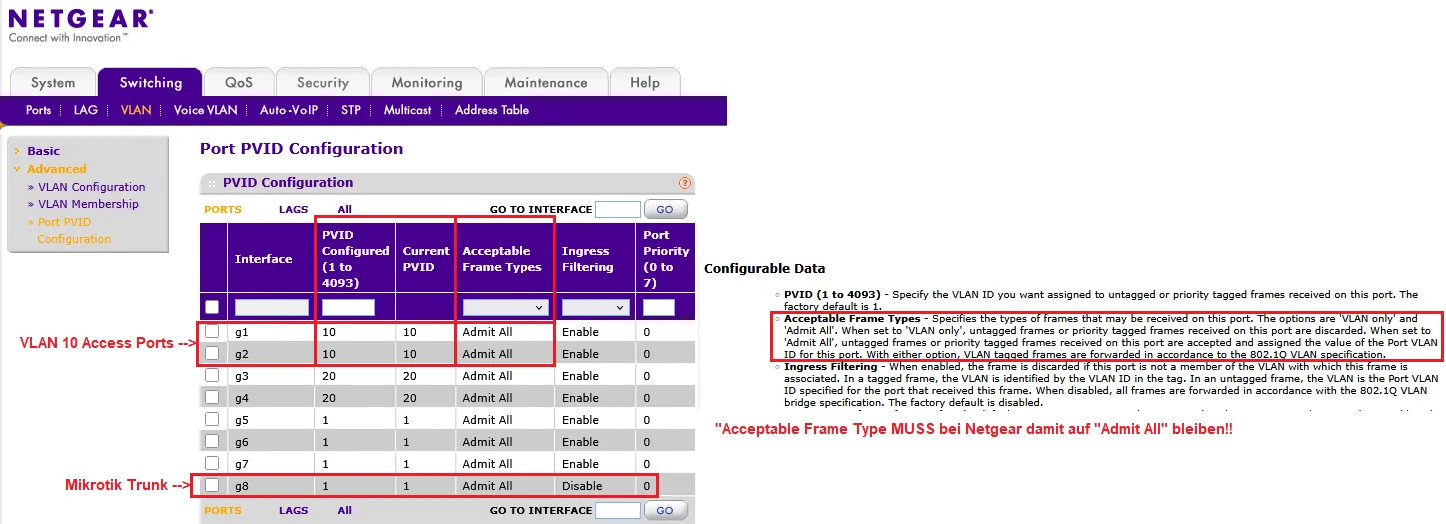Open STP submenu item

click(x=350, y=110)
